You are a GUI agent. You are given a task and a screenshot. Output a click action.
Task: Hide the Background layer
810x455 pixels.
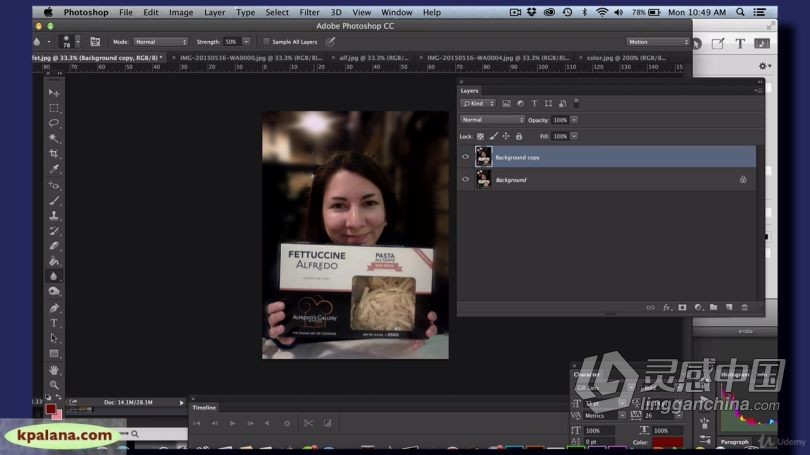[x=465, y=180]
